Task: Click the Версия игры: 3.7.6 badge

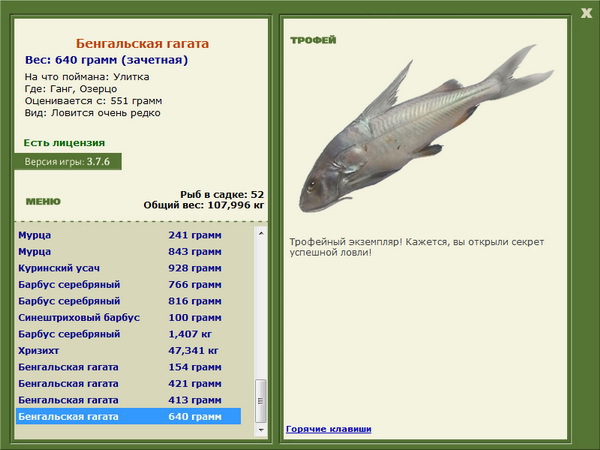Action: point(68,161)
